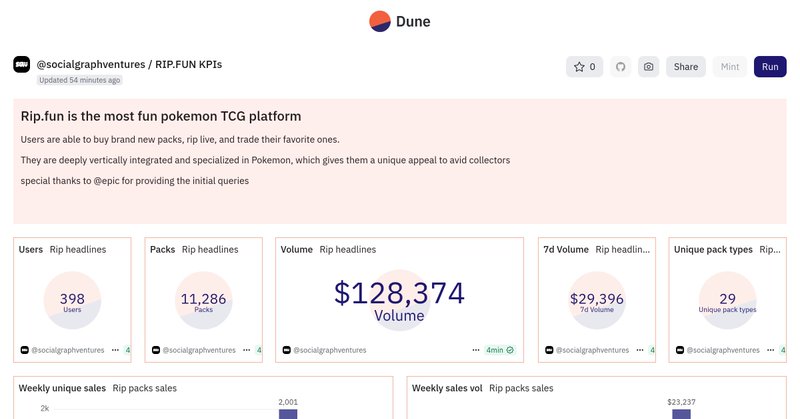Click the $29,396 7d Volume value

pyautogui.click(x=596, y=299)
